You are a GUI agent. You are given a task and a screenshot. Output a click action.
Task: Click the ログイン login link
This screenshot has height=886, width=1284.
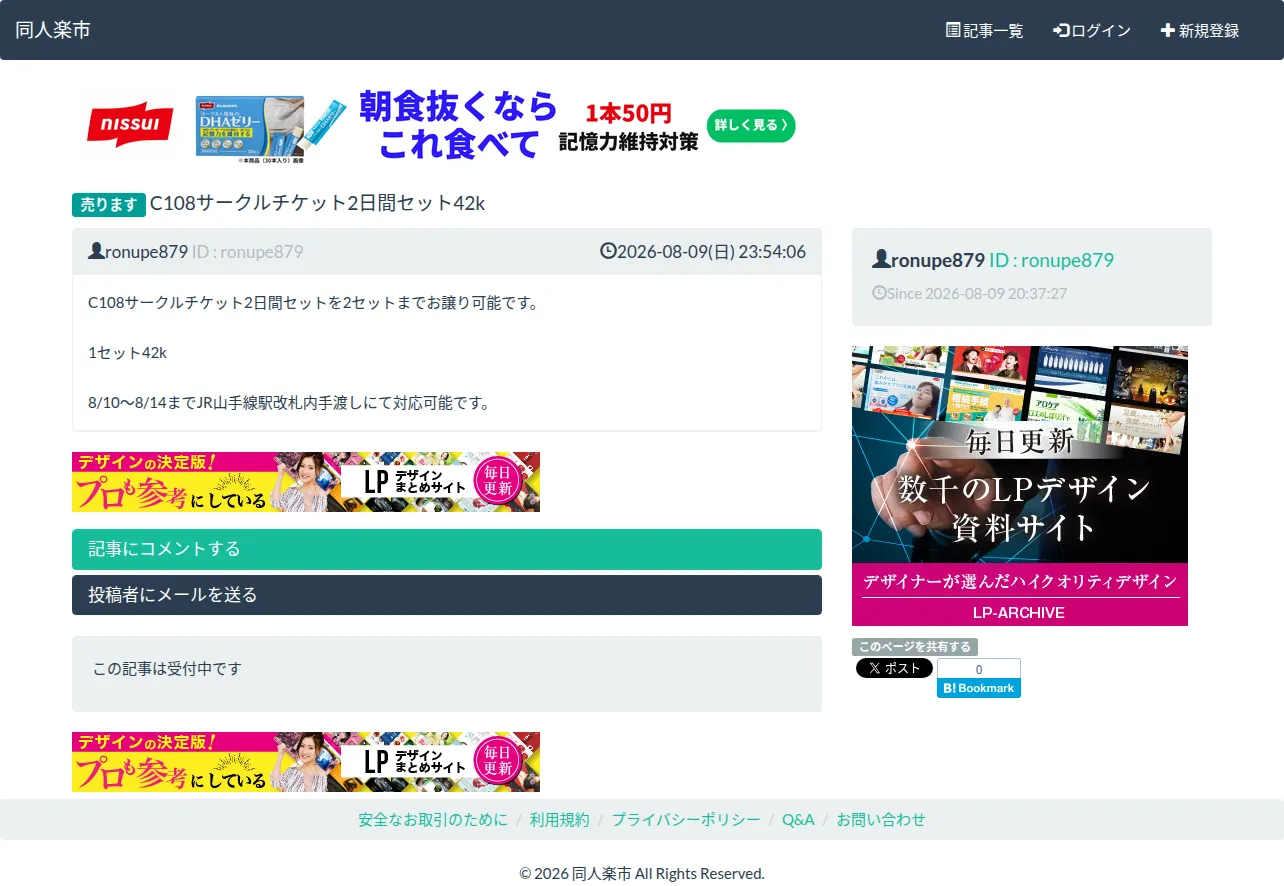tap(1092, 30)
